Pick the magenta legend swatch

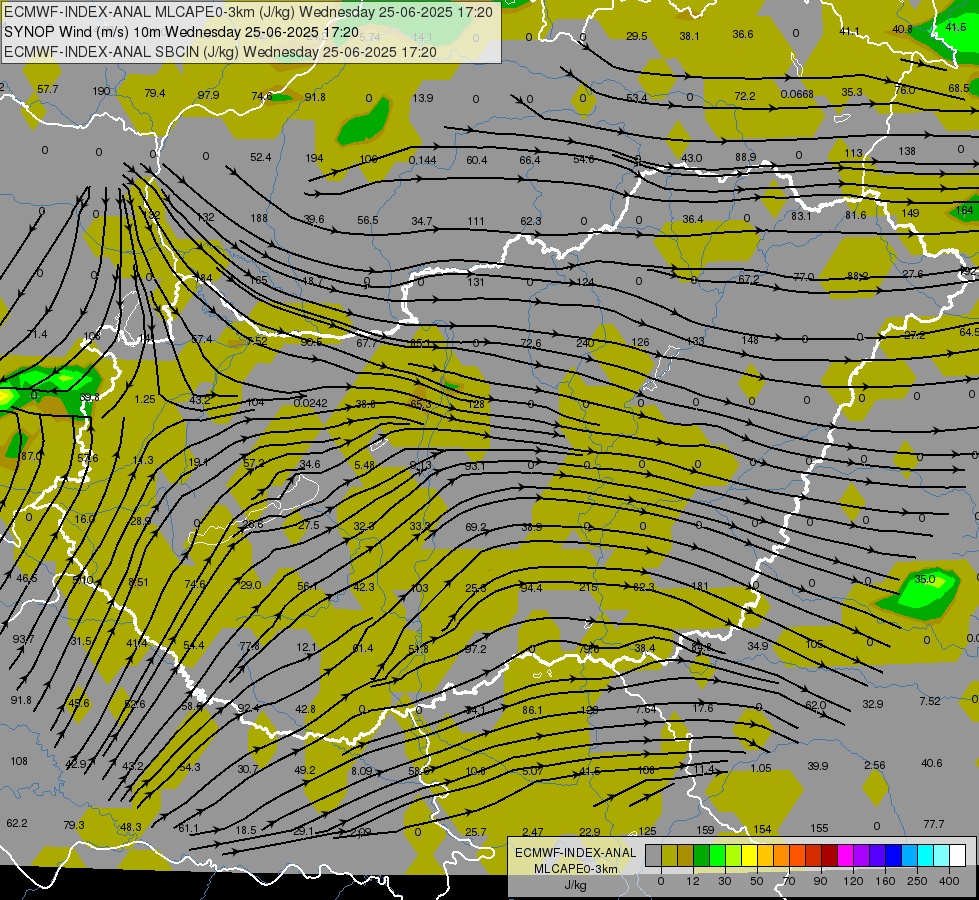(x=845, y=856)
